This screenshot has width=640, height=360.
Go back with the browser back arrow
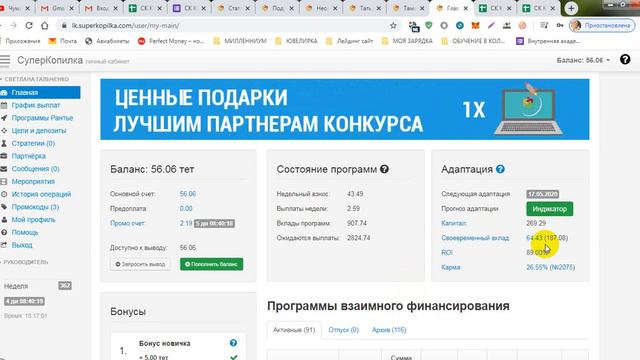[1, 25]
